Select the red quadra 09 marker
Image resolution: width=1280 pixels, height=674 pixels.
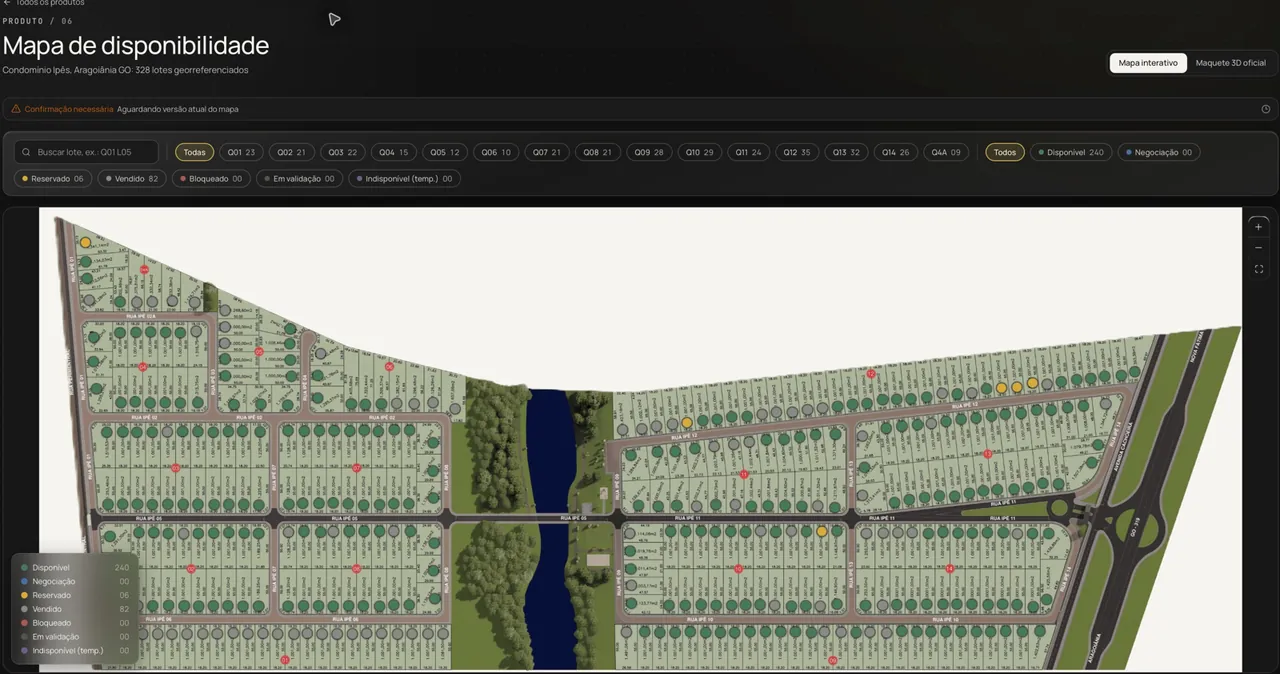coord(833,660)
